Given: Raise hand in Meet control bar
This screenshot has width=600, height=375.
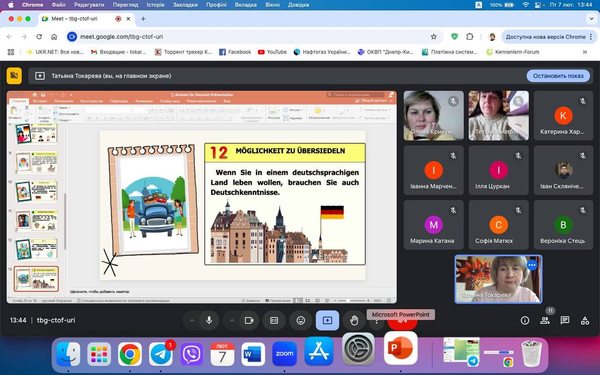Looking at the screenshot, I should pos(354,320).
